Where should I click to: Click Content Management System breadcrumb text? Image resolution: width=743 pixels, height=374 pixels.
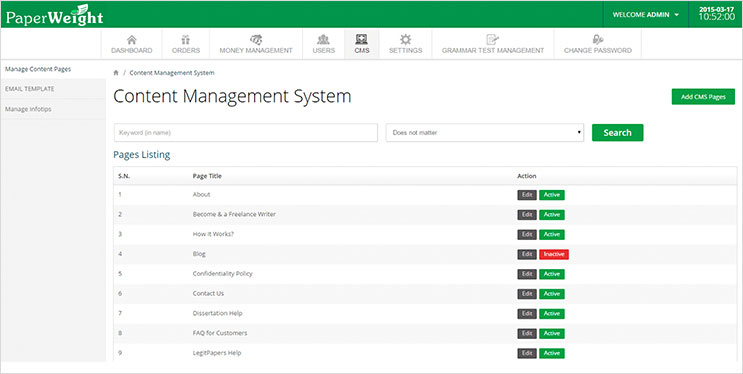coord(172,73)
